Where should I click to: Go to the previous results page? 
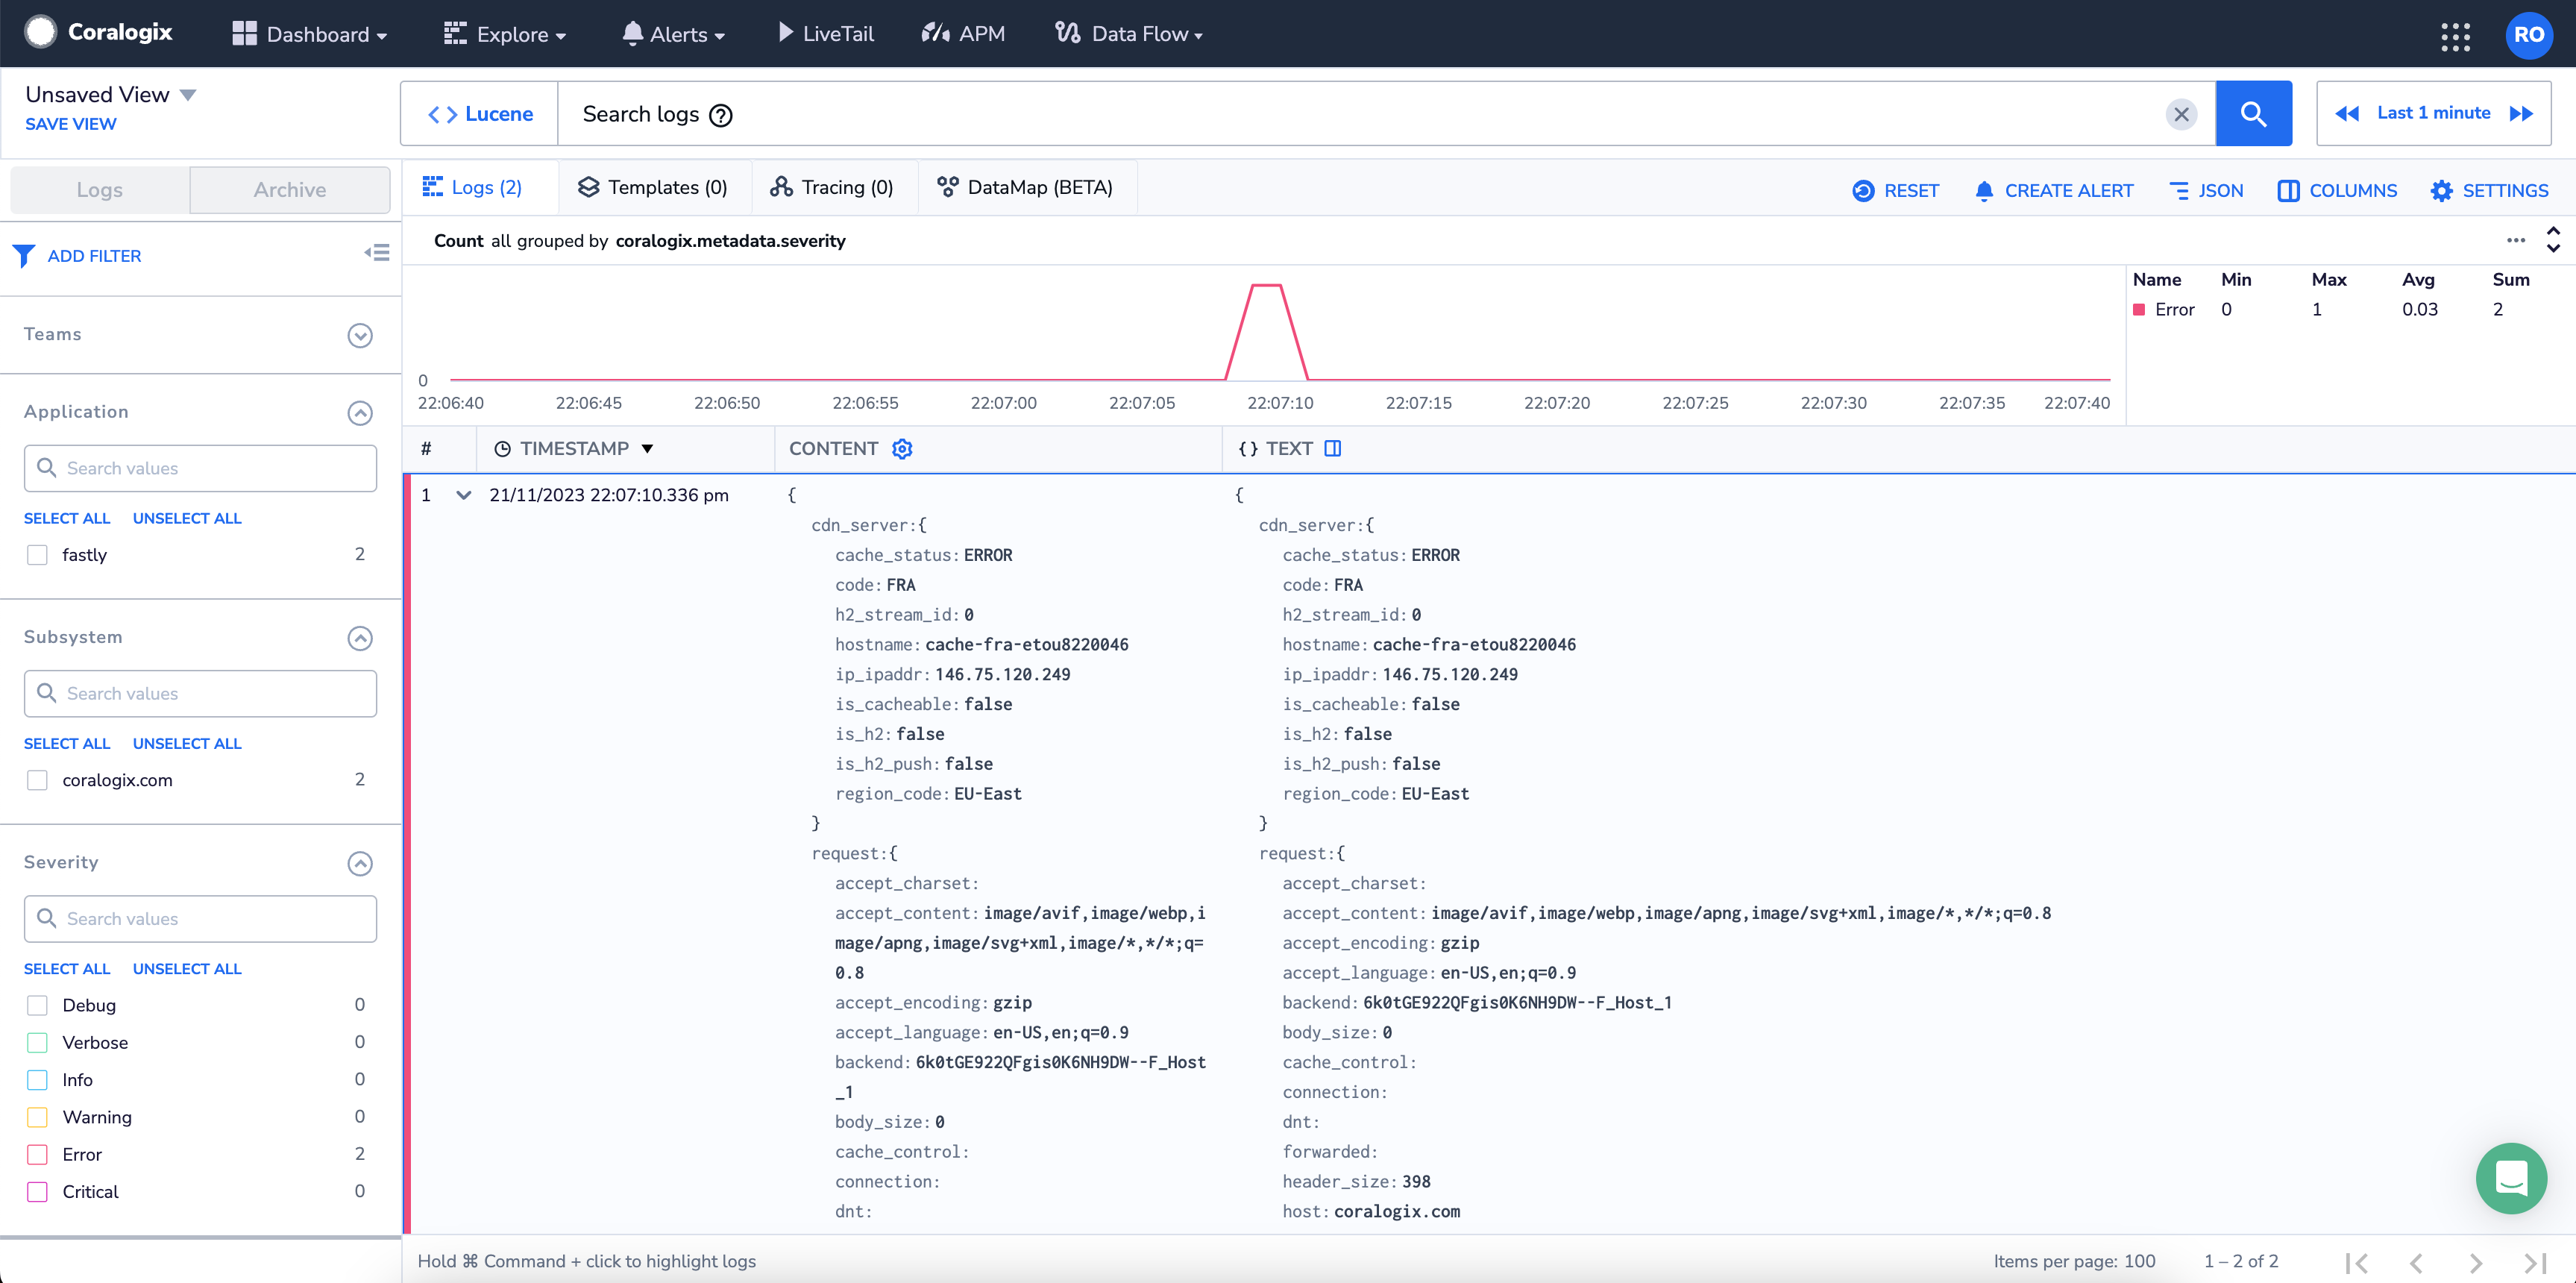tap(2415, 1262)
